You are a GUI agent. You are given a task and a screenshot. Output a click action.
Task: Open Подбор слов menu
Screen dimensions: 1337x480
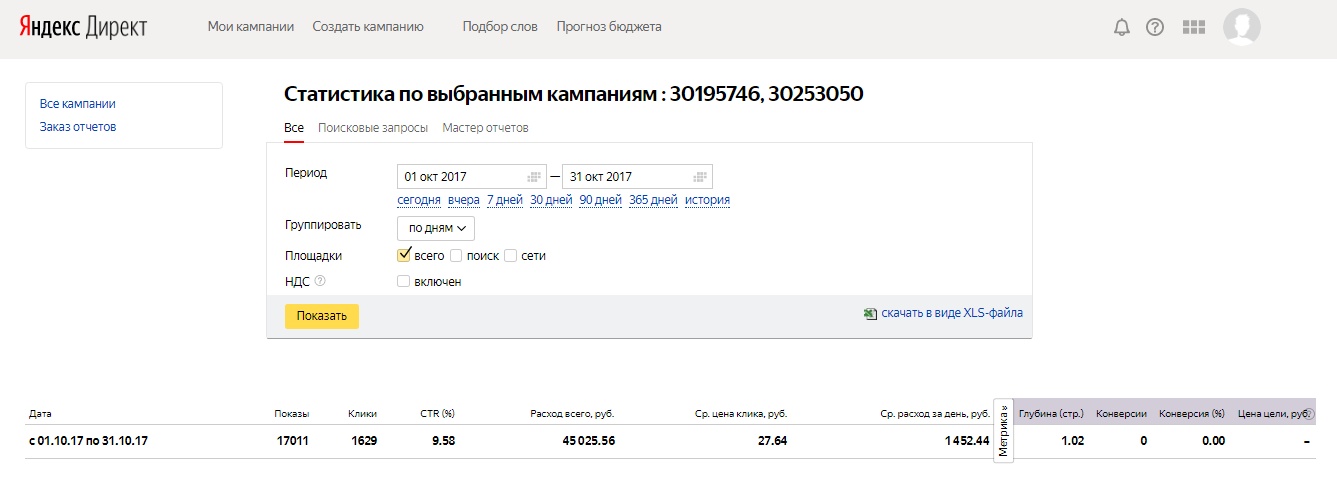(500, 27)
